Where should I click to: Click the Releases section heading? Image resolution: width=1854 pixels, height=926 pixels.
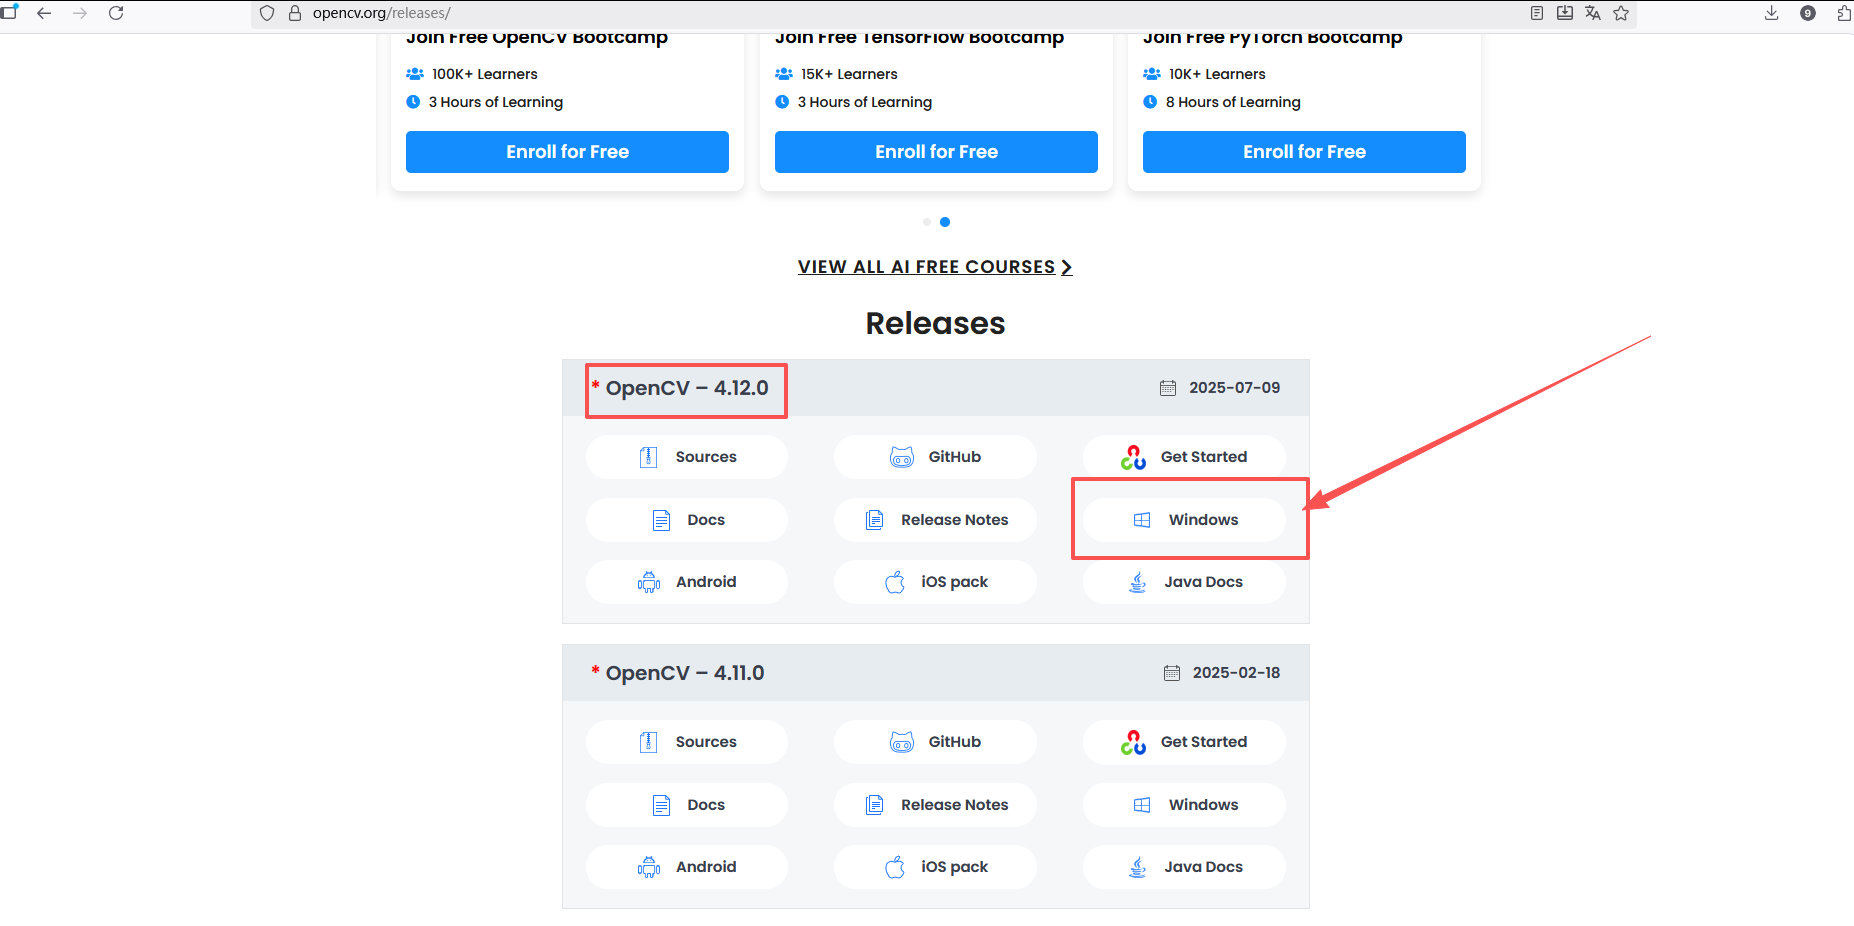tap(935, 323)
